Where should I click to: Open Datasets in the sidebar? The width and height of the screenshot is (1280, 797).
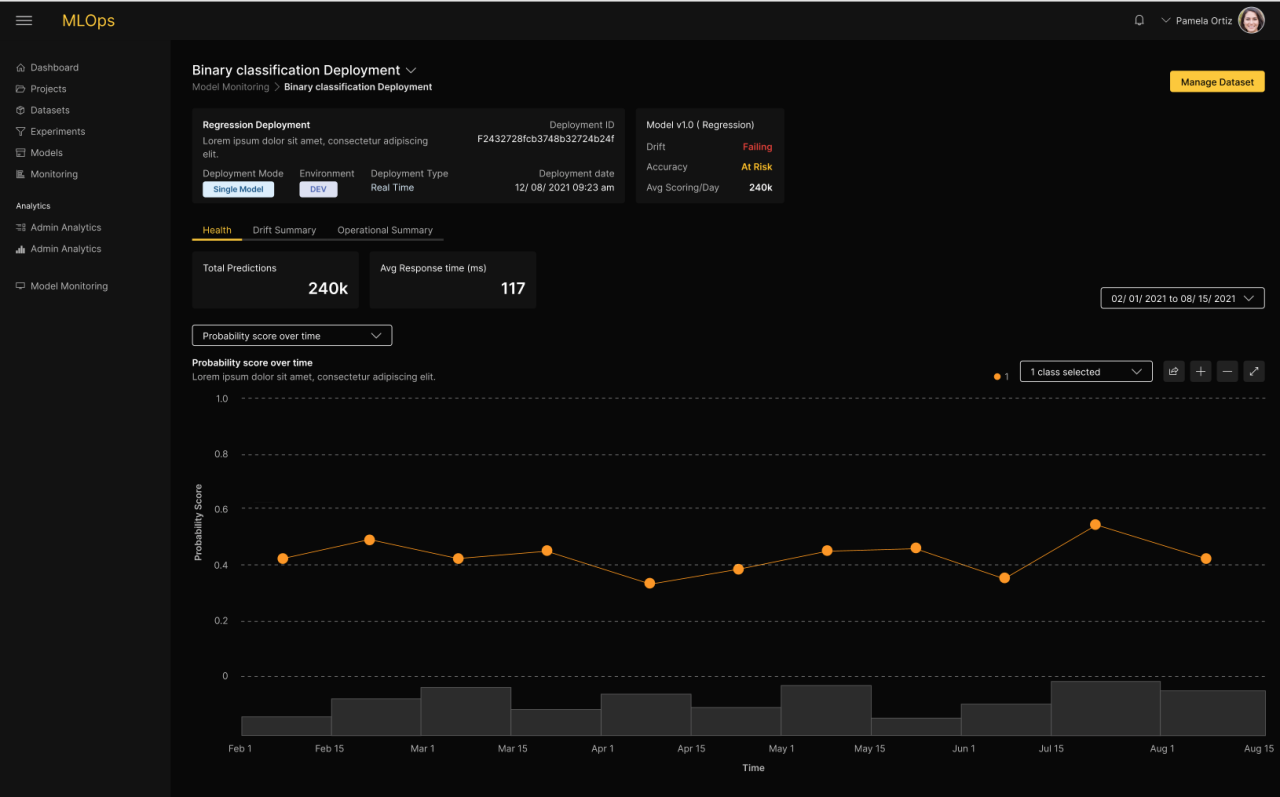tap(49, 110)
